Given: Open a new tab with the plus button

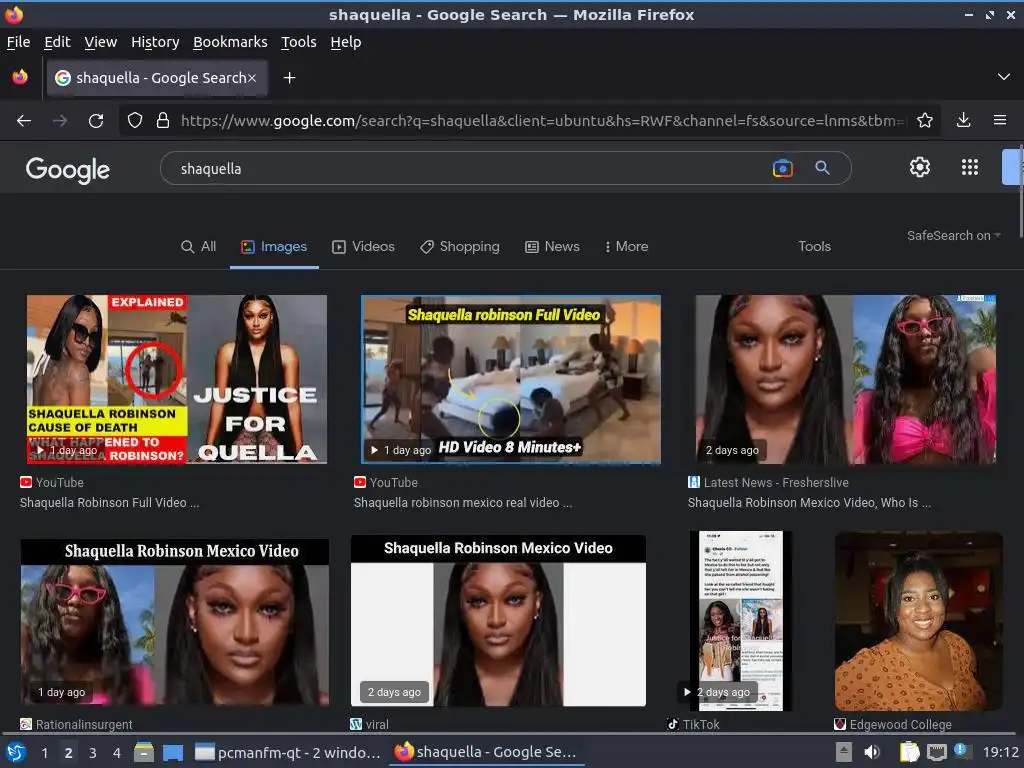Looking at the screenshot, I should point(289,78).
